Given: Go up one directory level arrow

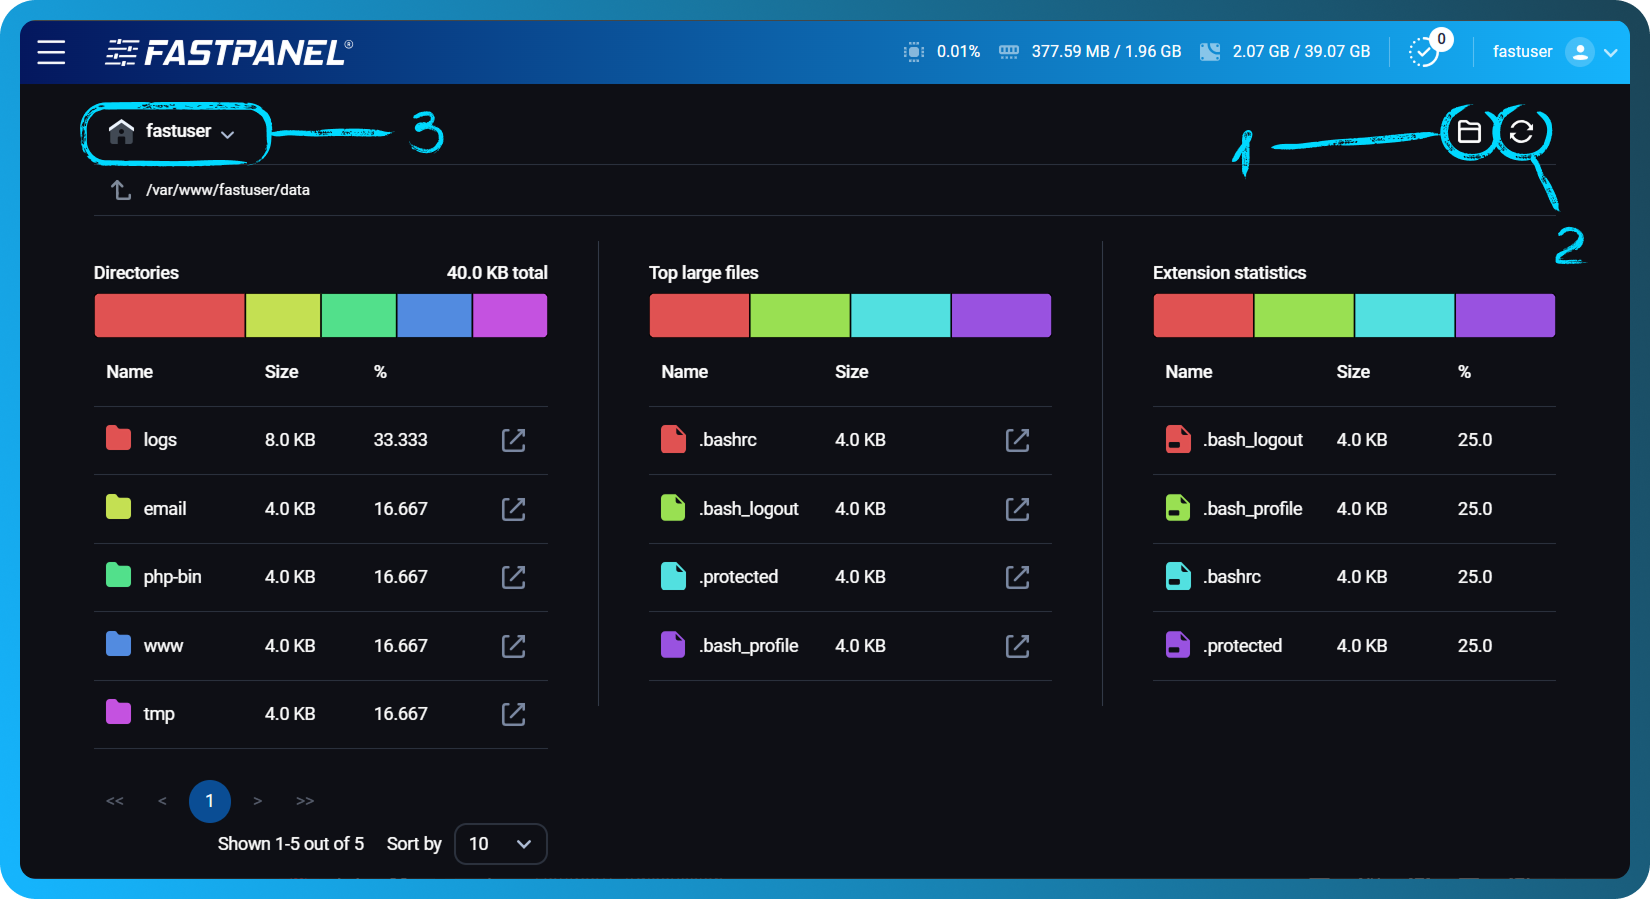Looking at the screenshot, I should click(x=121, y=190).
